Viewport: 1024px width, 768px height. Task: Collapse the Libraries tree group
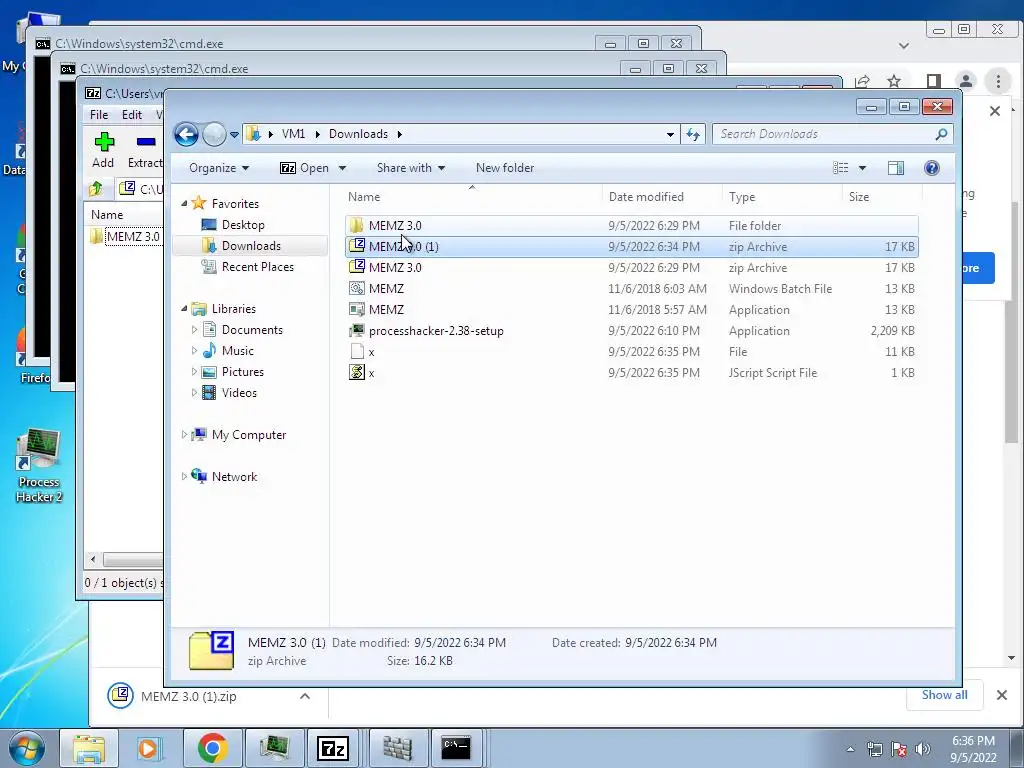(184, 308)
